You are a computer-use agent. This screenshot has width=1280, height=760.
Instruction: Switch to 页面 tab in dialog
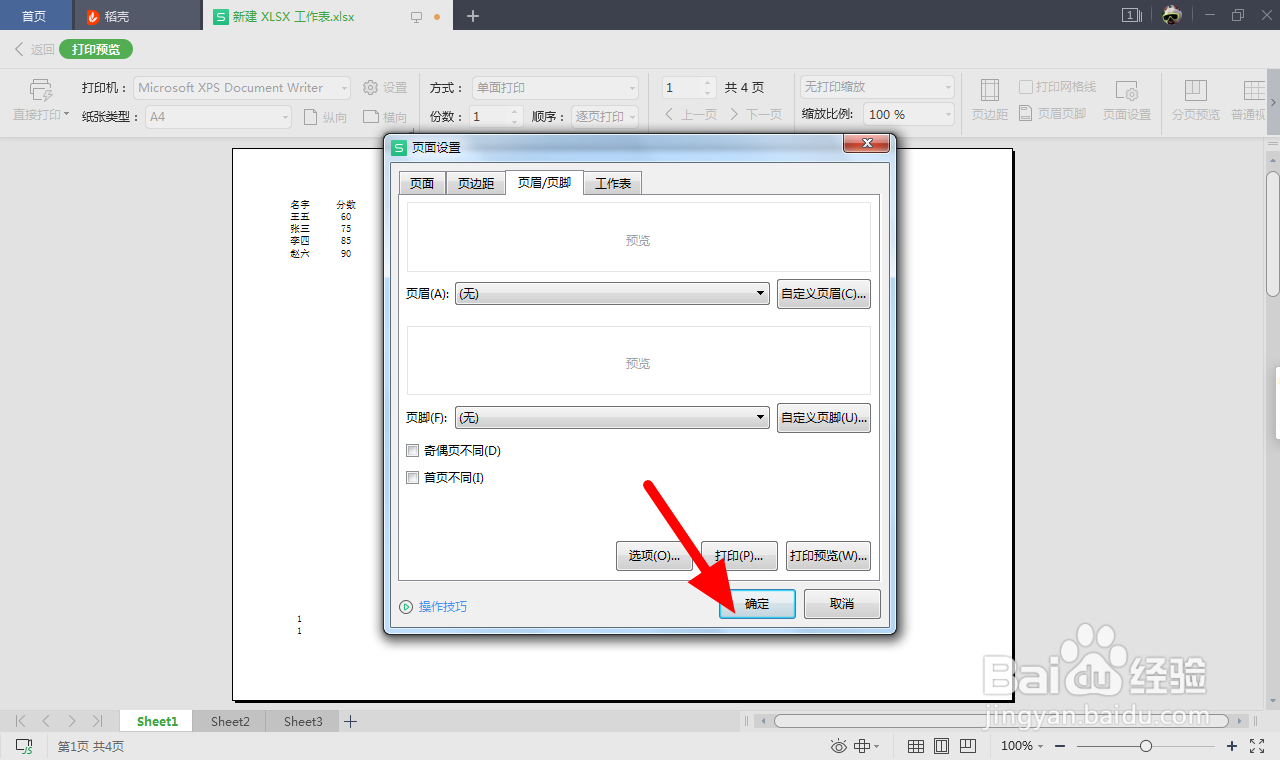tap(422, 184)
